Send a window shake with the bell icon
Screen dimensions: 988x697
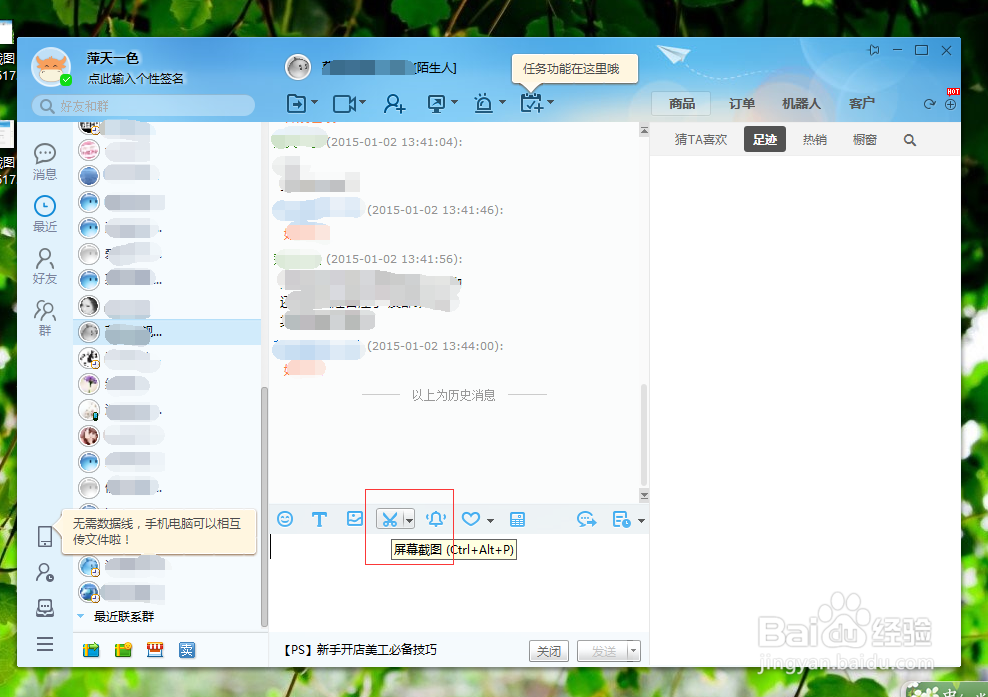coord(435,519)
